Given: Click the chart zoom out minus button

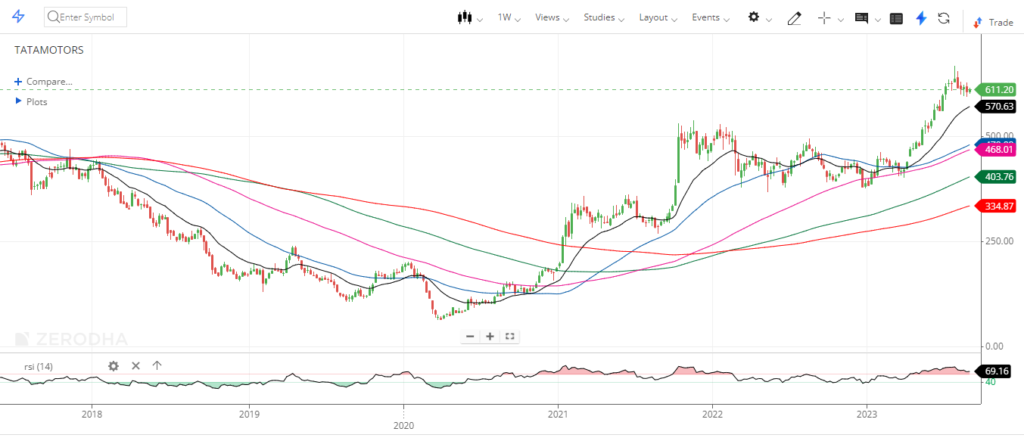Looking at the screenshot, I should (x=470, y=336).
